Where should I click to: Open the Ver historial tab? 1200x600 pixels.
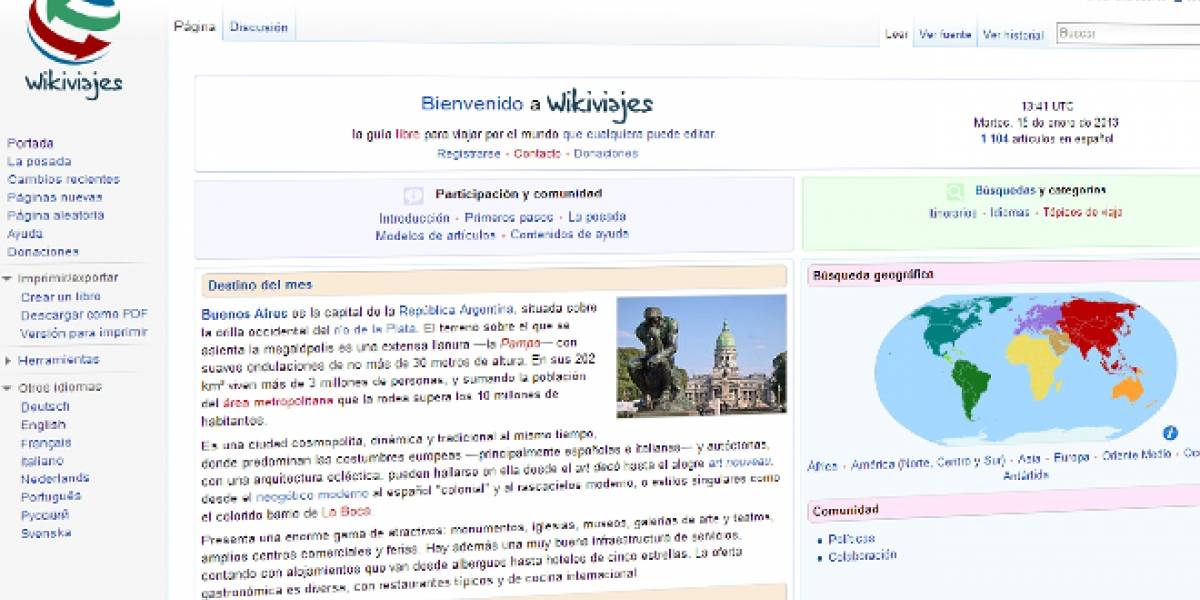[x=1013, y=34]
